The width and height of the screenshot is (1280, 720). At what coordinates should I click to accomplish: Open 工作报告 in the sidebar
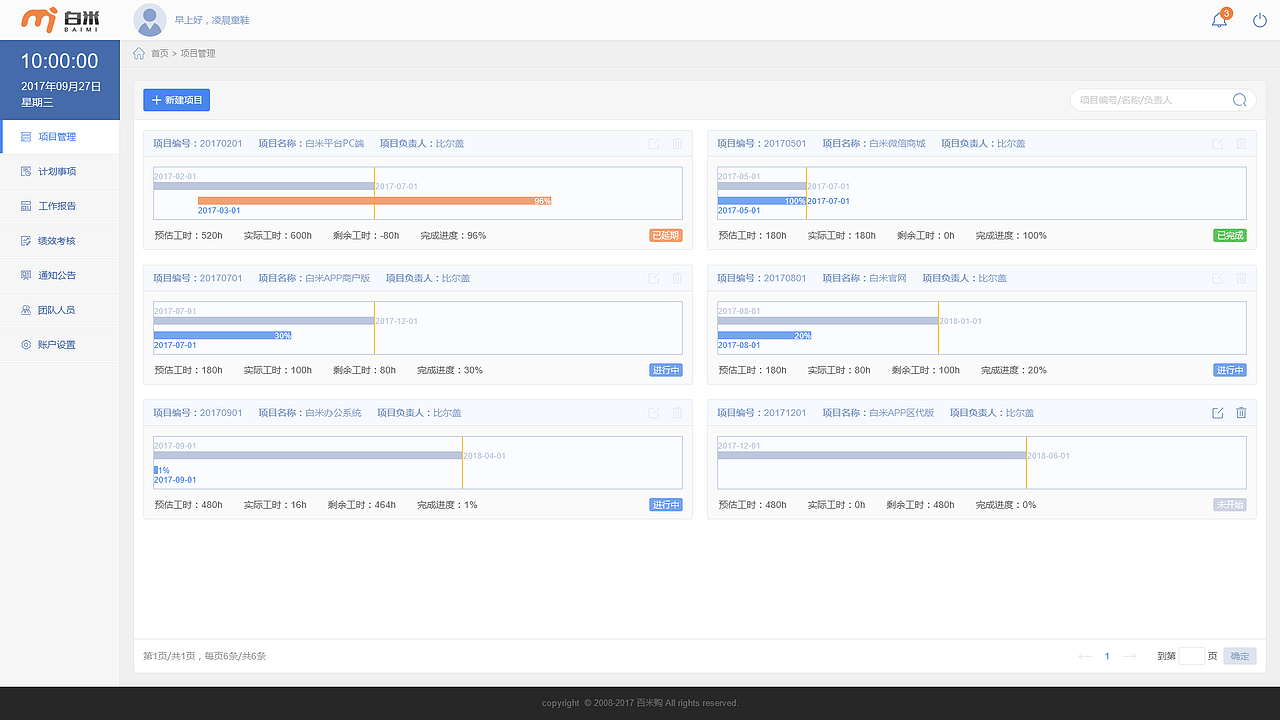60,206
